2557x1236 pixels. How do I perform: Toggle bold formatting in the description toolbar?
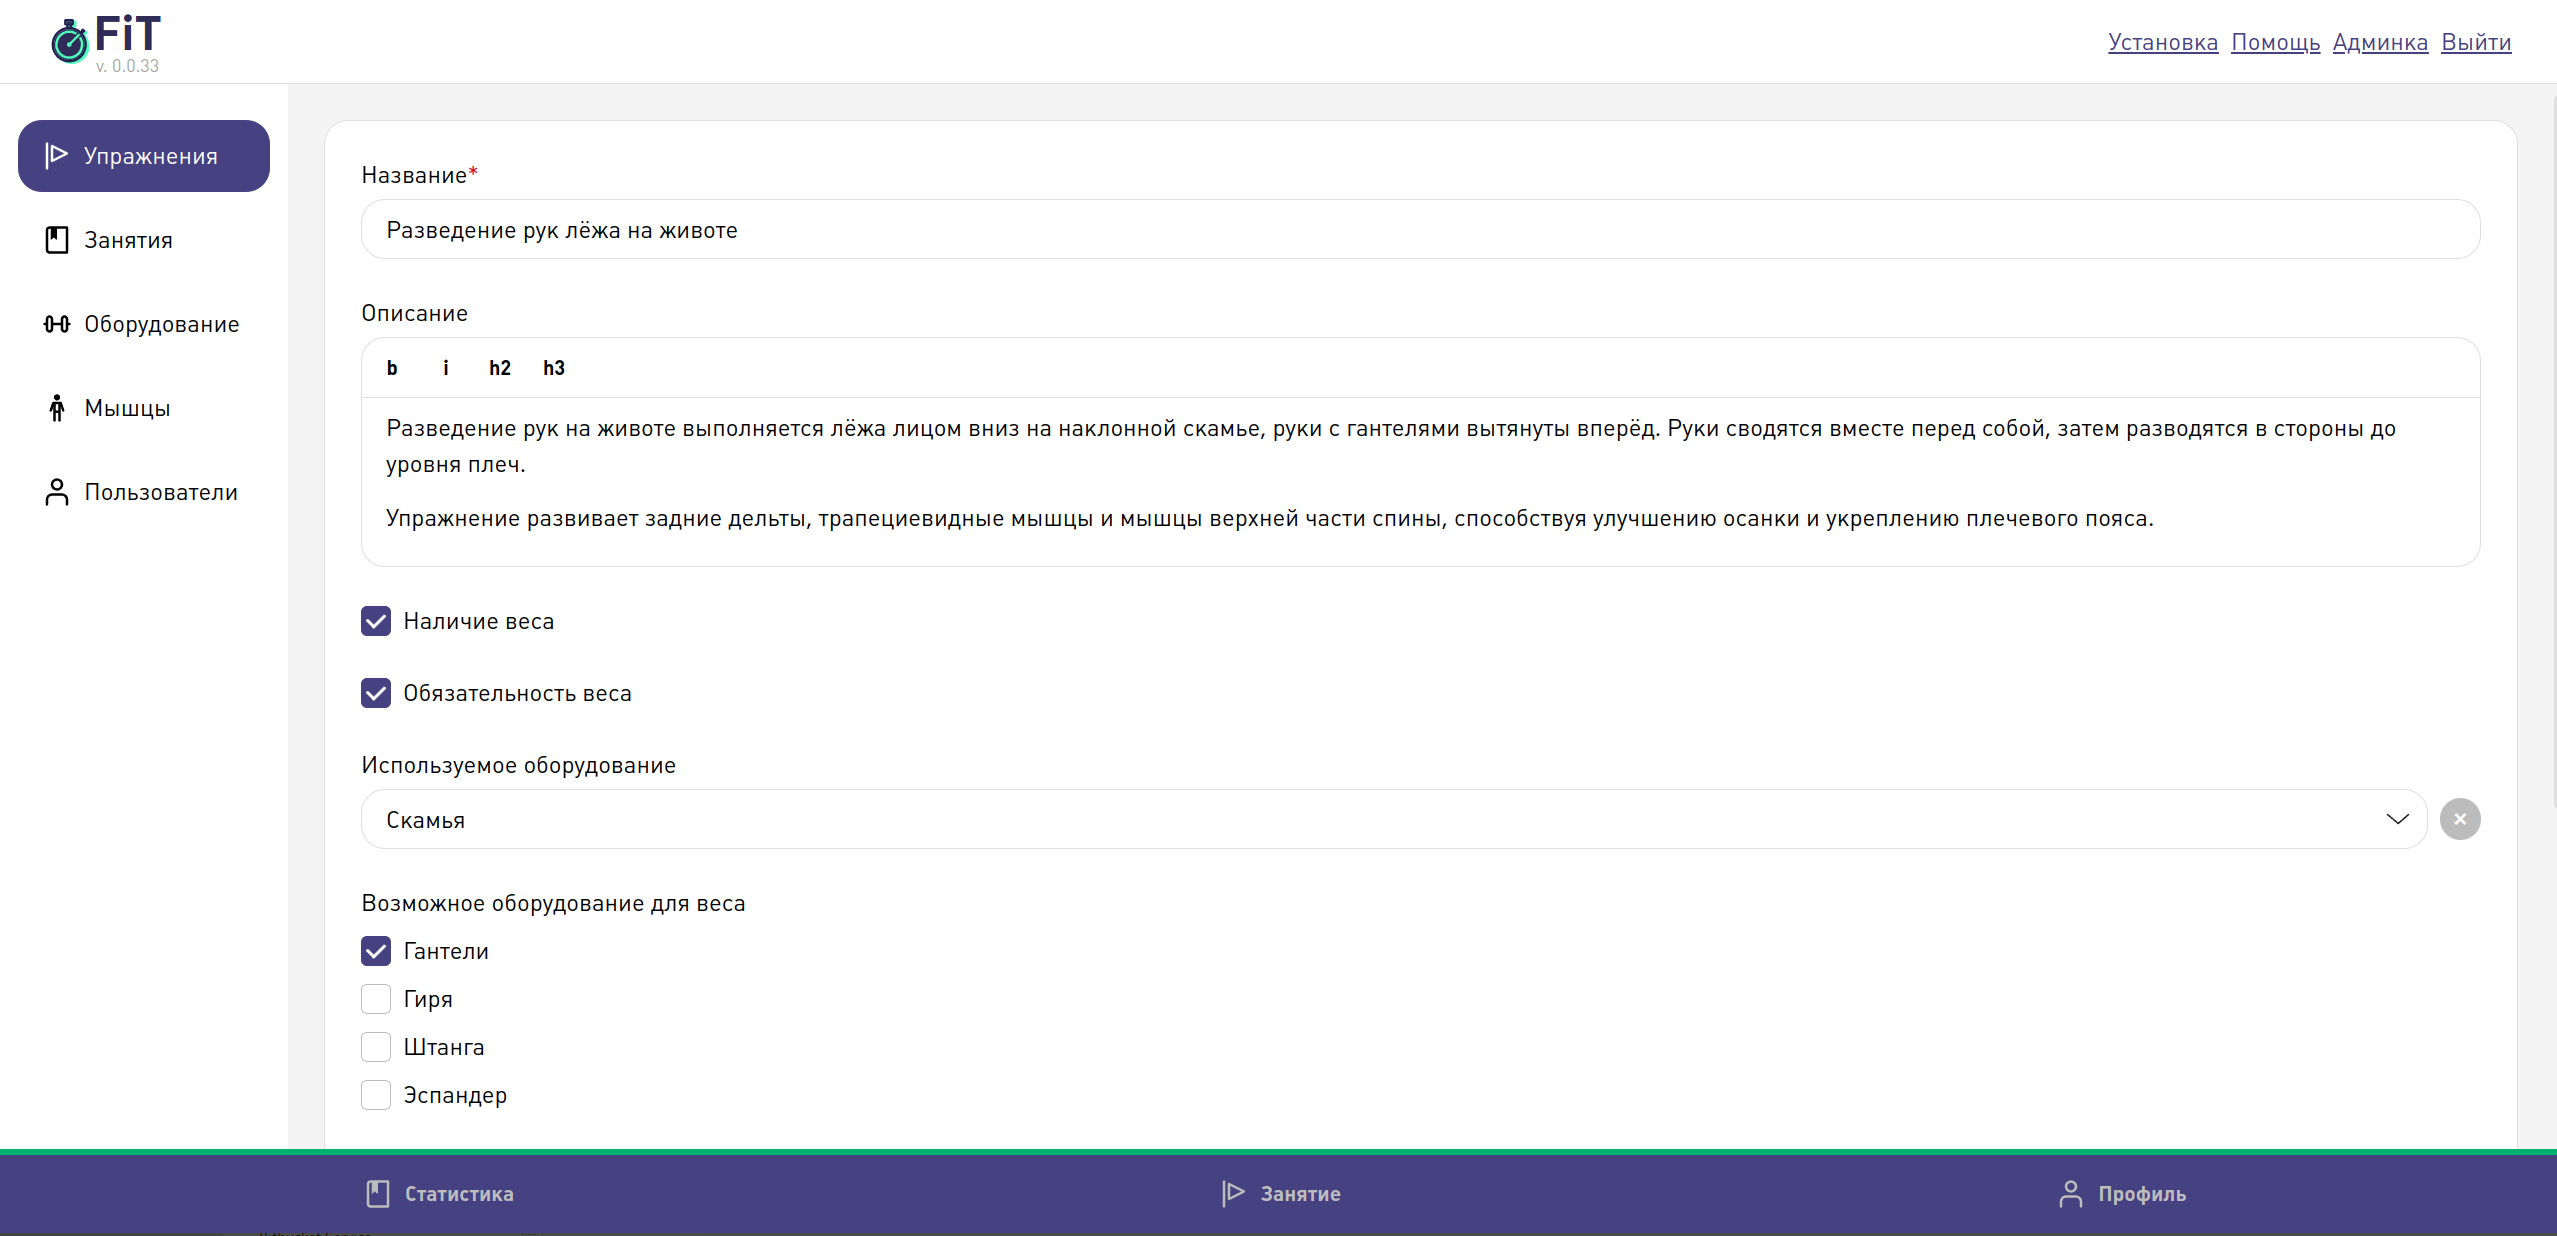click(392, 368)
